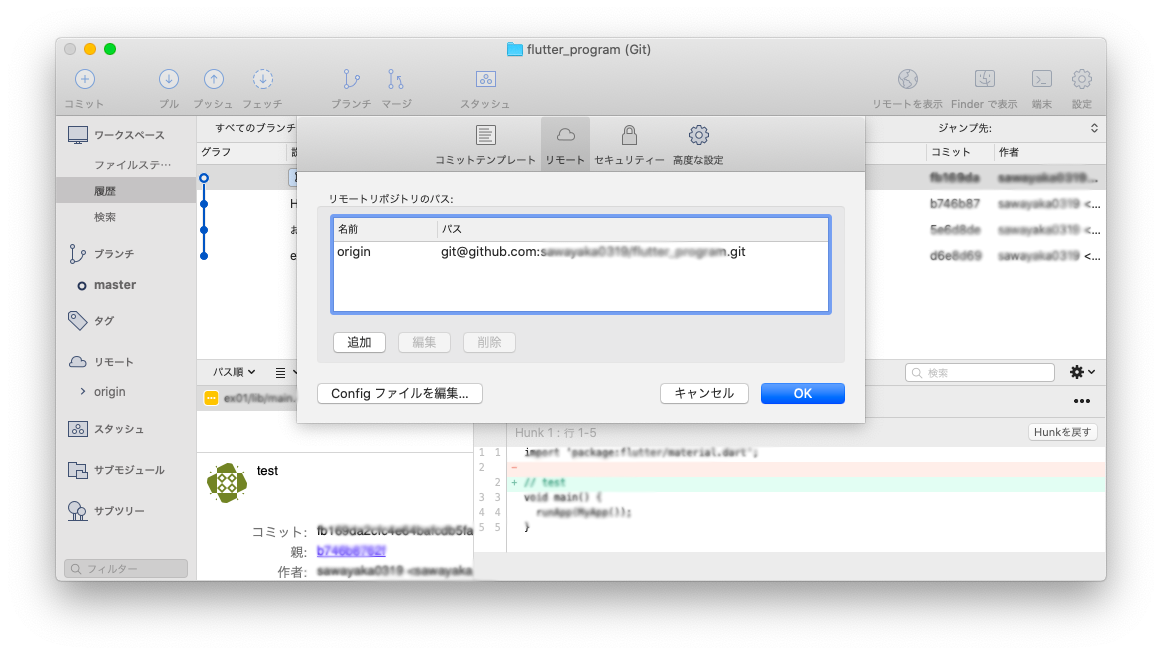Select Workspace (ワークスペース) in sidebar

point(116,135)
